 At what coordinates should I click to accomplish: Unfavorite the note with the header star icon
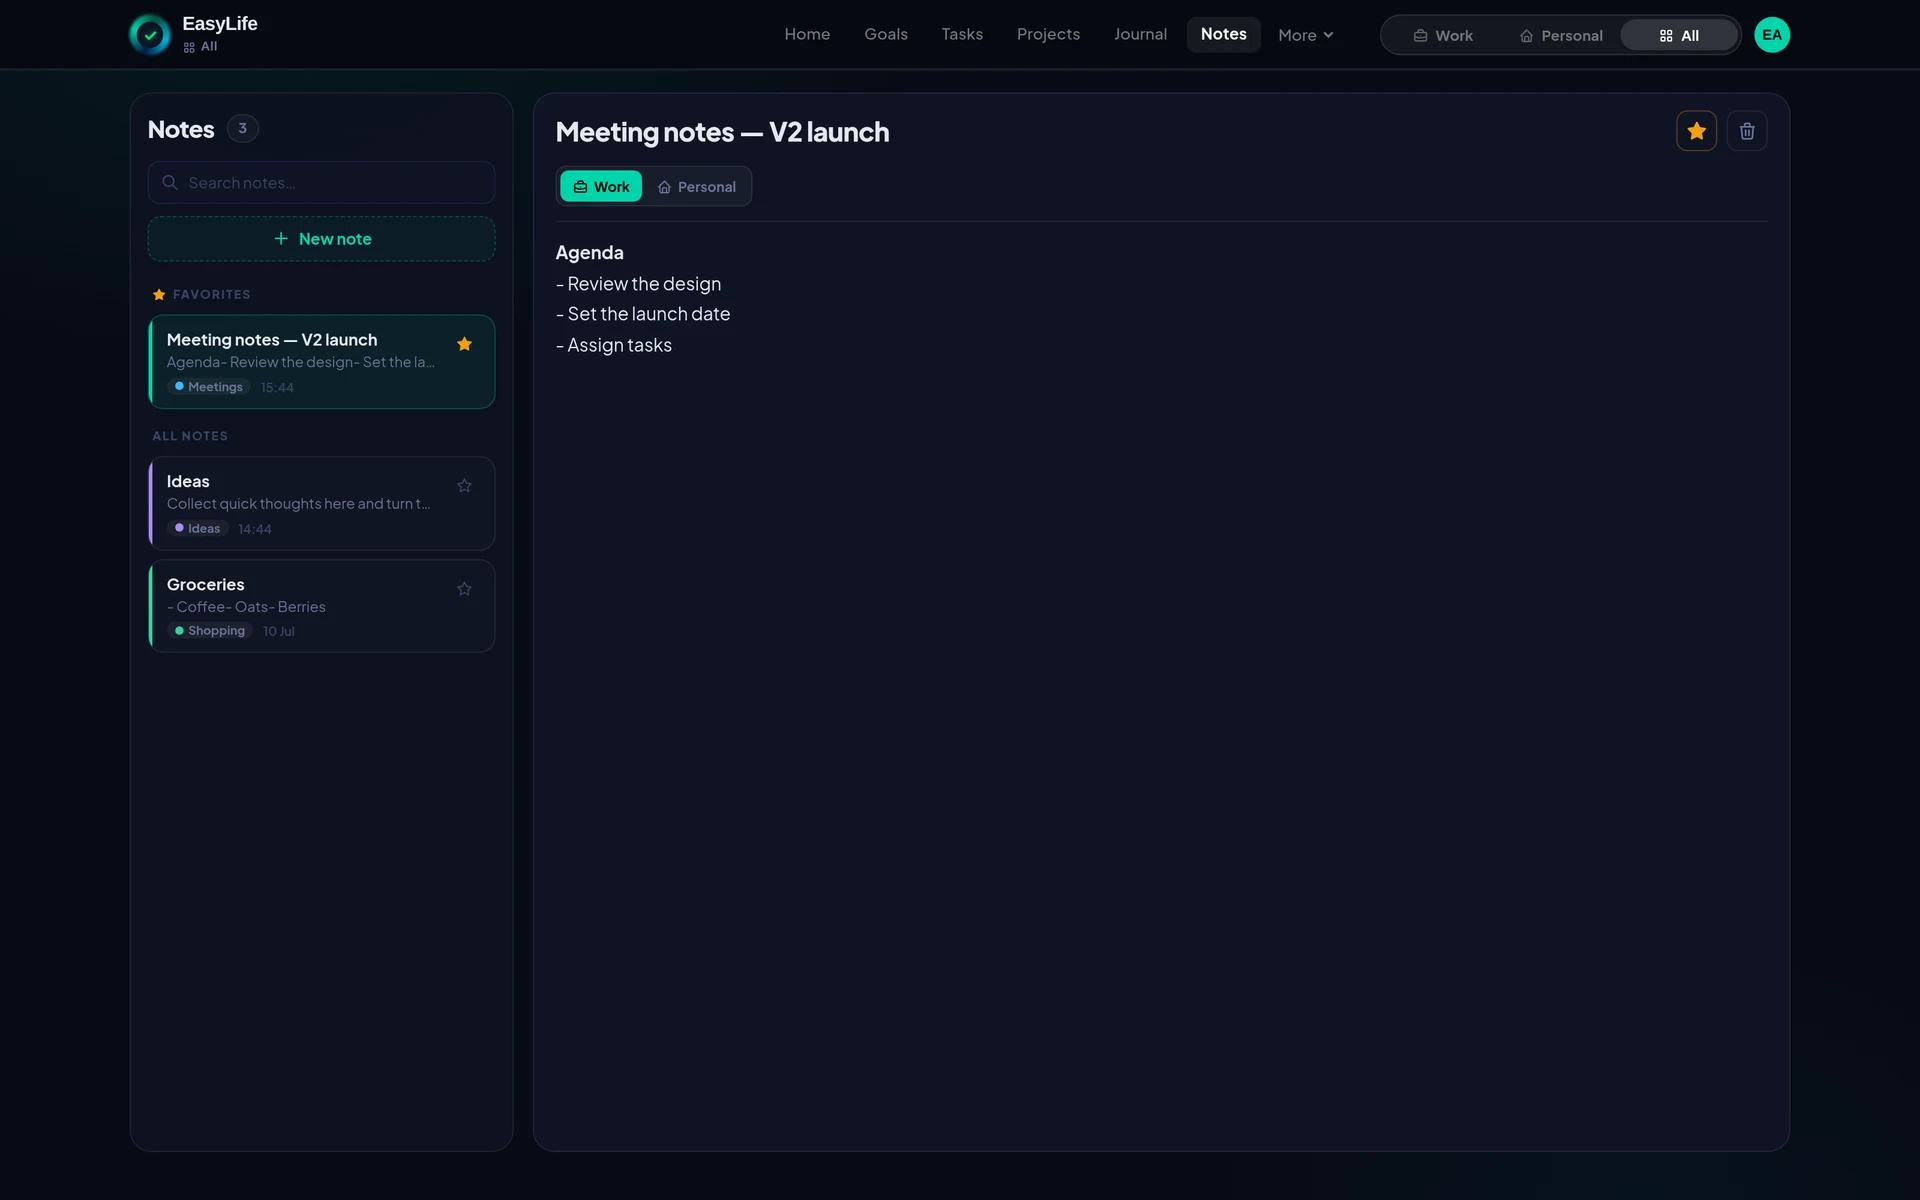click(1696, 131)
